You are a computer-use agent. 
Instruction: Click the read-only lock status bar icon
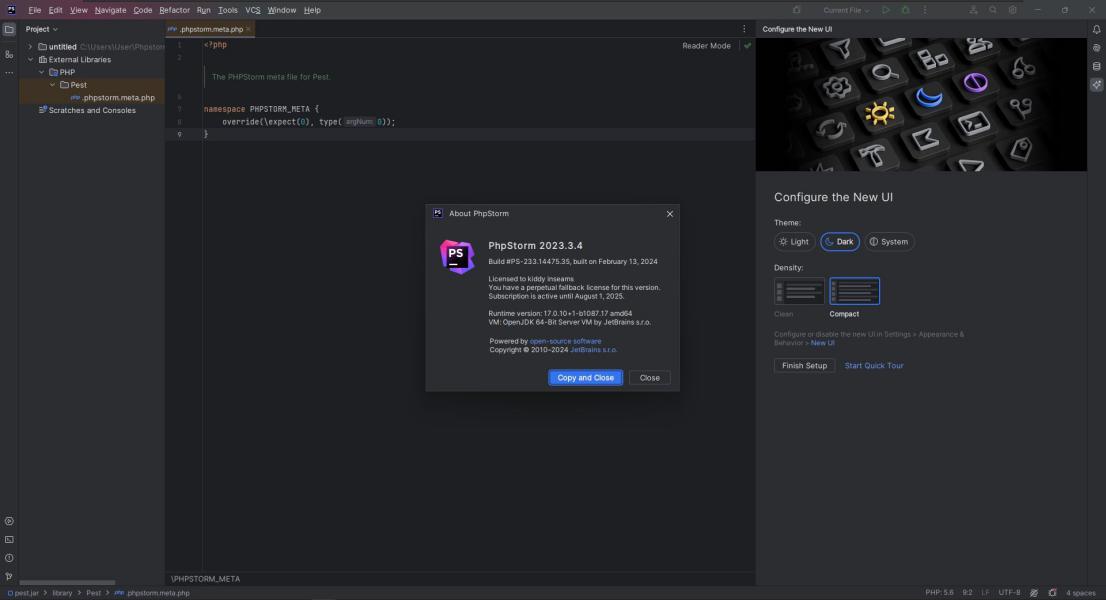click(1052, 593)
